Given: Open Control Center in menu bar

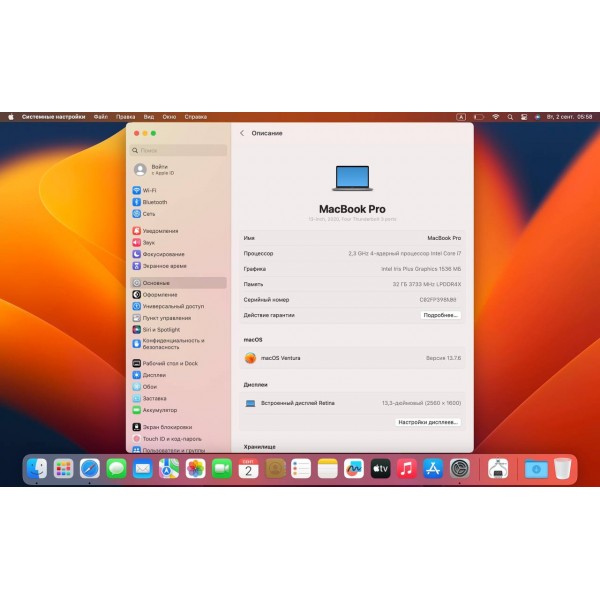Looking at the screenshot, I should (x=524, y=117).
